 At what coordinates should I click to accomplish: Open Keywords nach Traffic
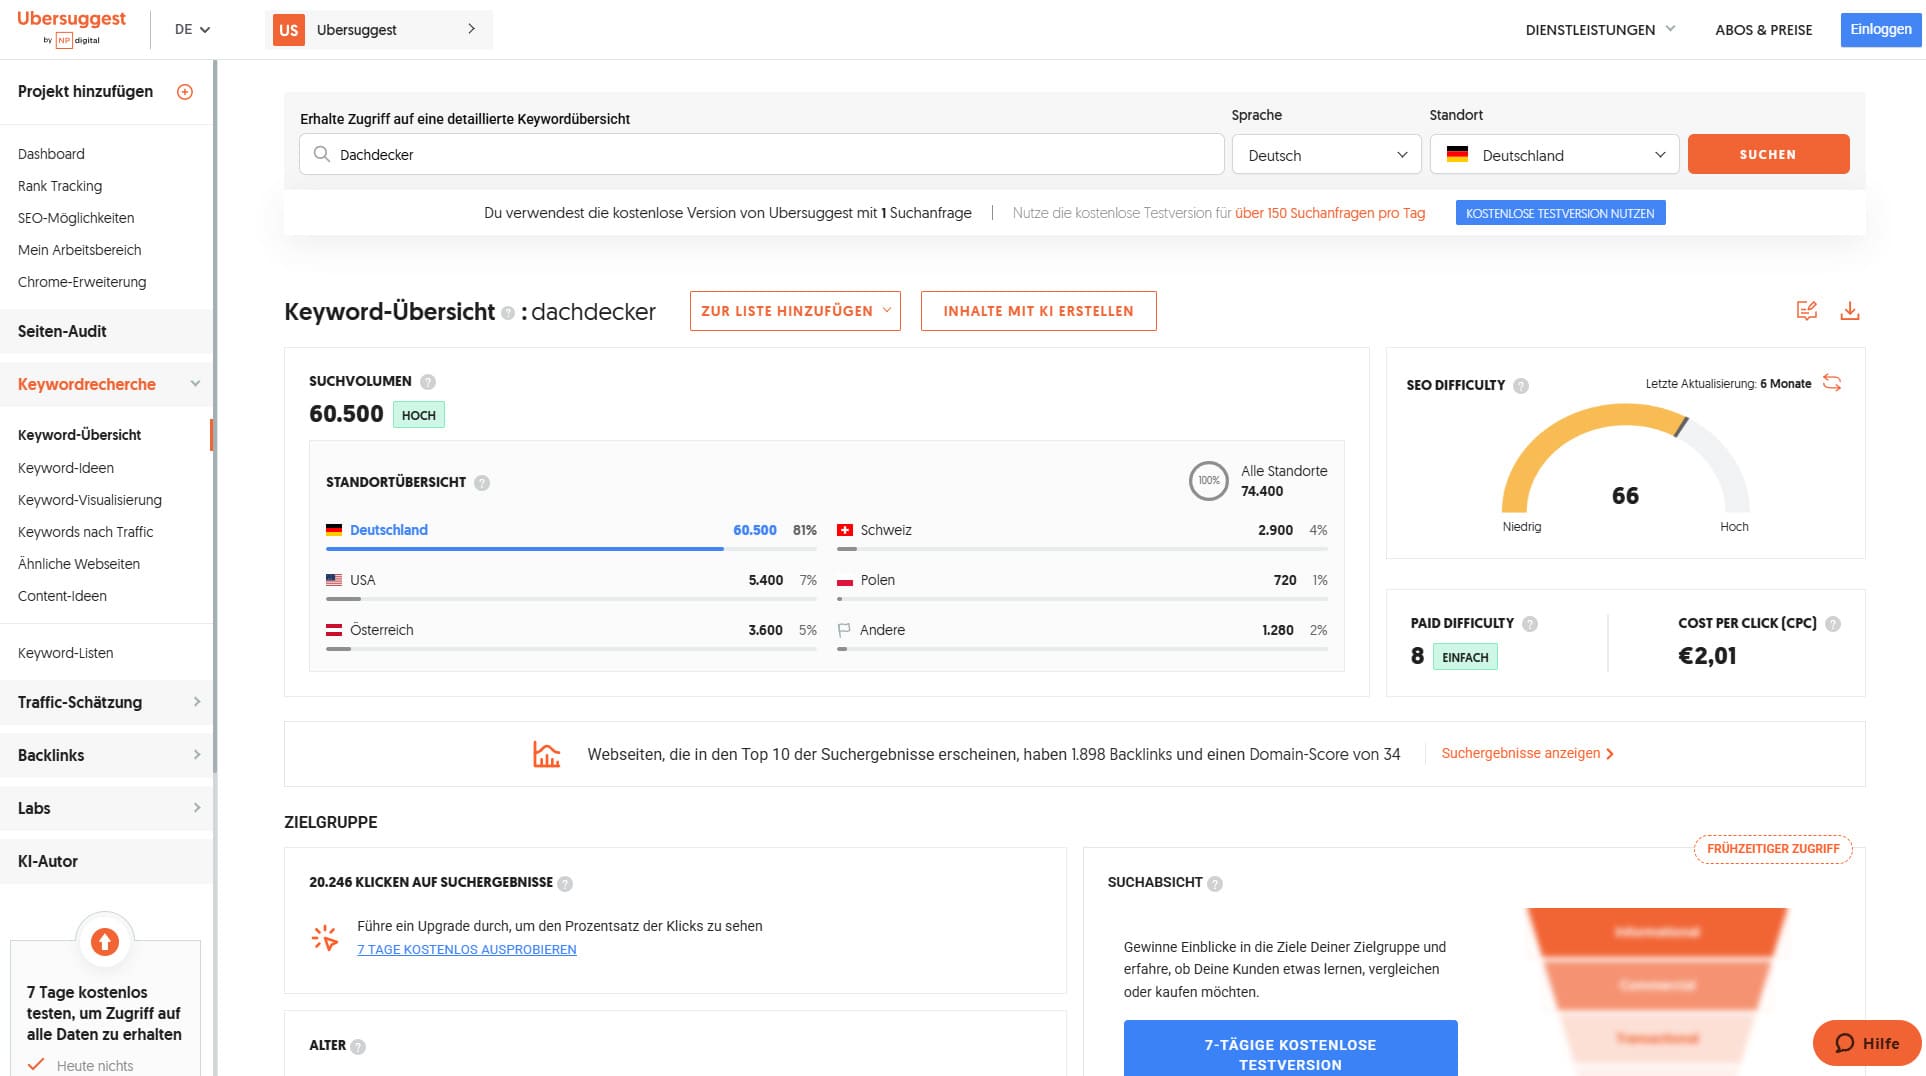(86, 532)
